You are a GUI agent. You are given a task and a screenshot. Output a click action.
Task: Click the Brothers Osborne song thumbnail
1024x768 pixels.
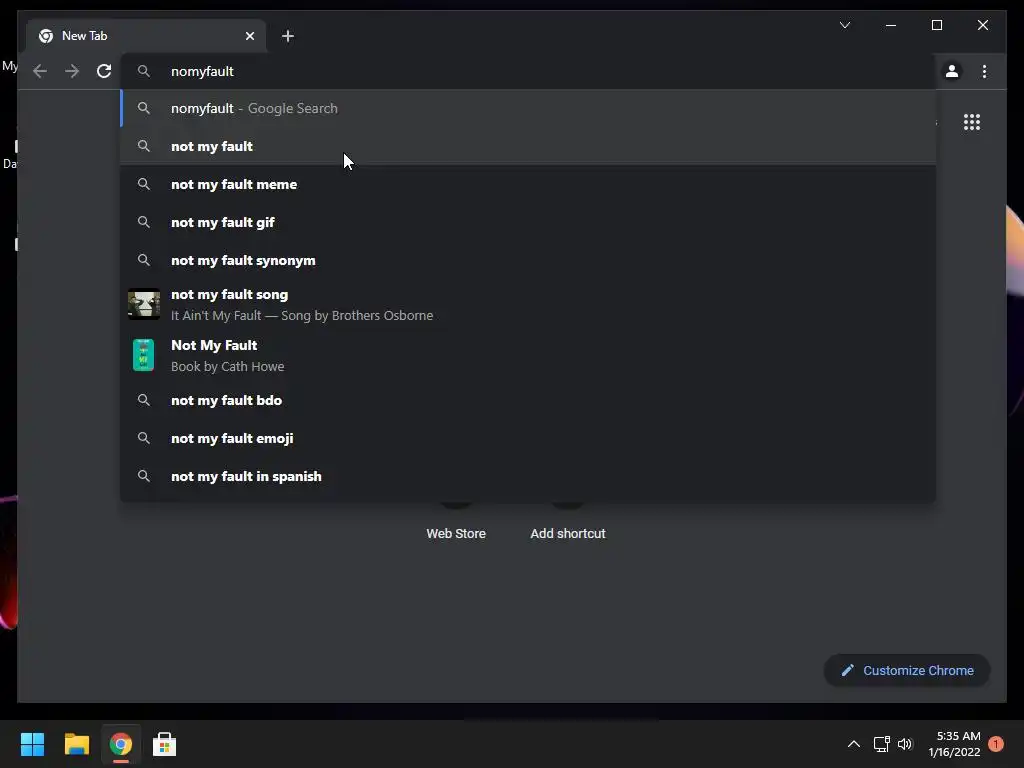144,304
